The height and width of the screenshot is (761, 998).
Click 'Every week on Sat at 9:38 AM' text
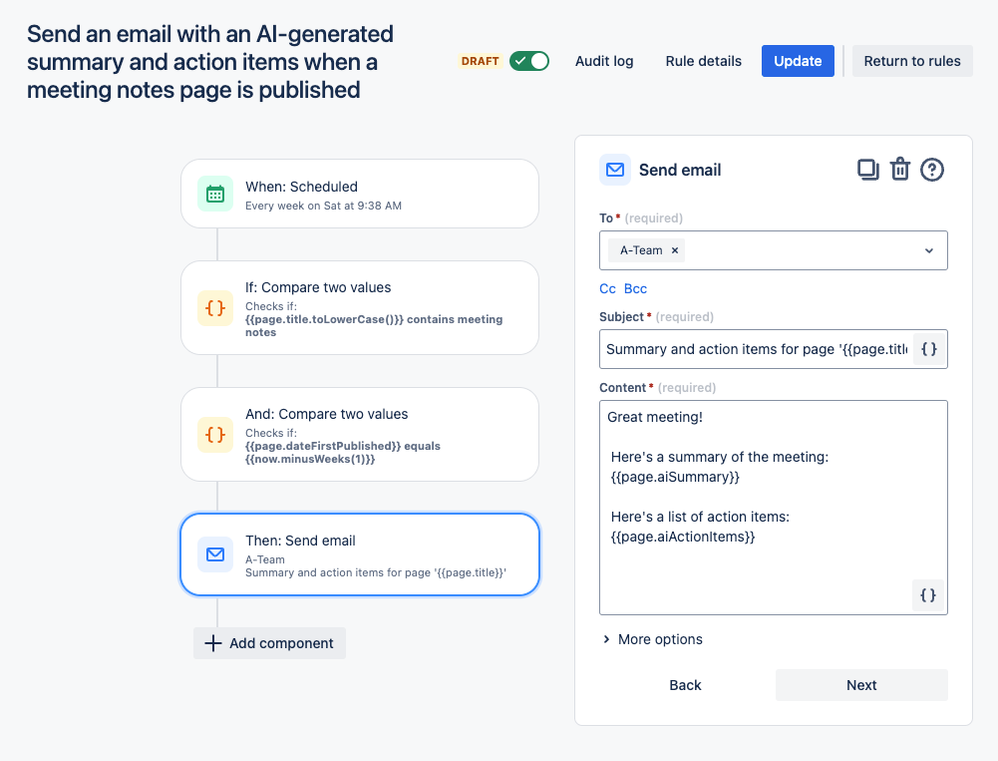[323, 206]
